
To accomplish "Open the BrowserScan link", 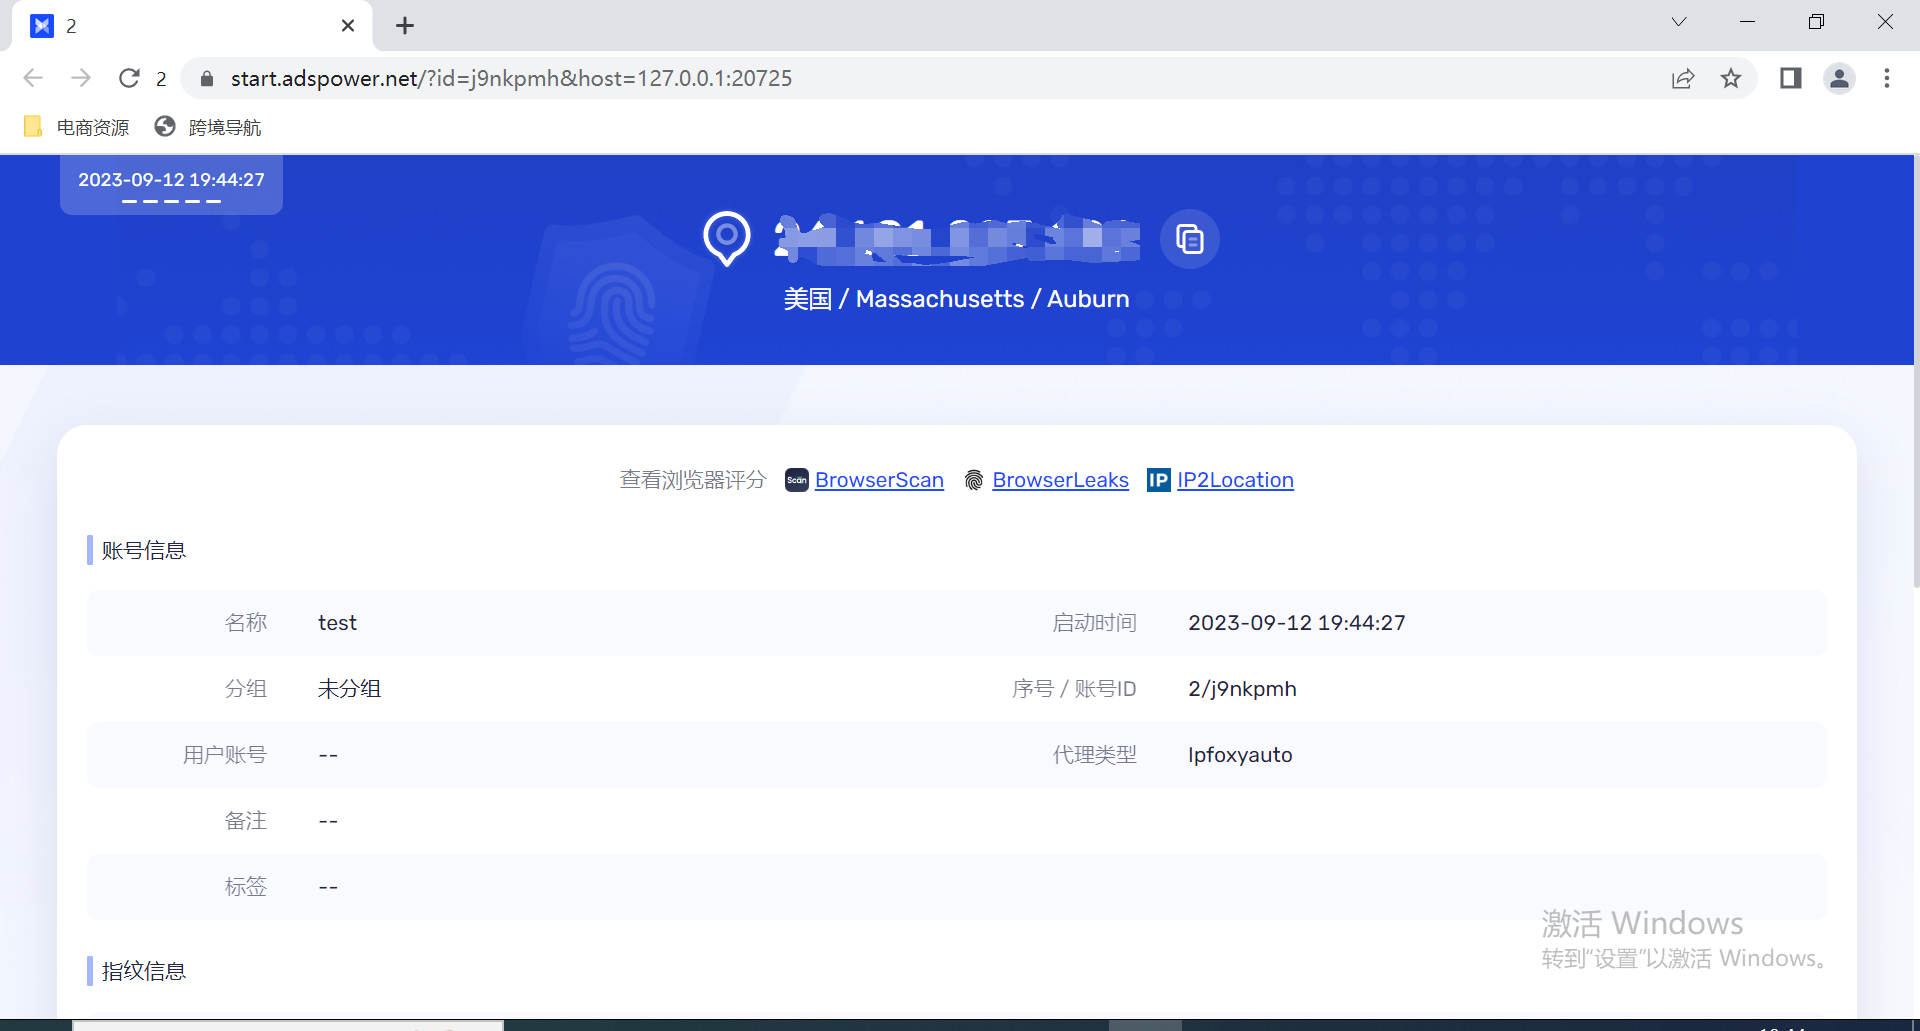I will (x=879, y=480).
